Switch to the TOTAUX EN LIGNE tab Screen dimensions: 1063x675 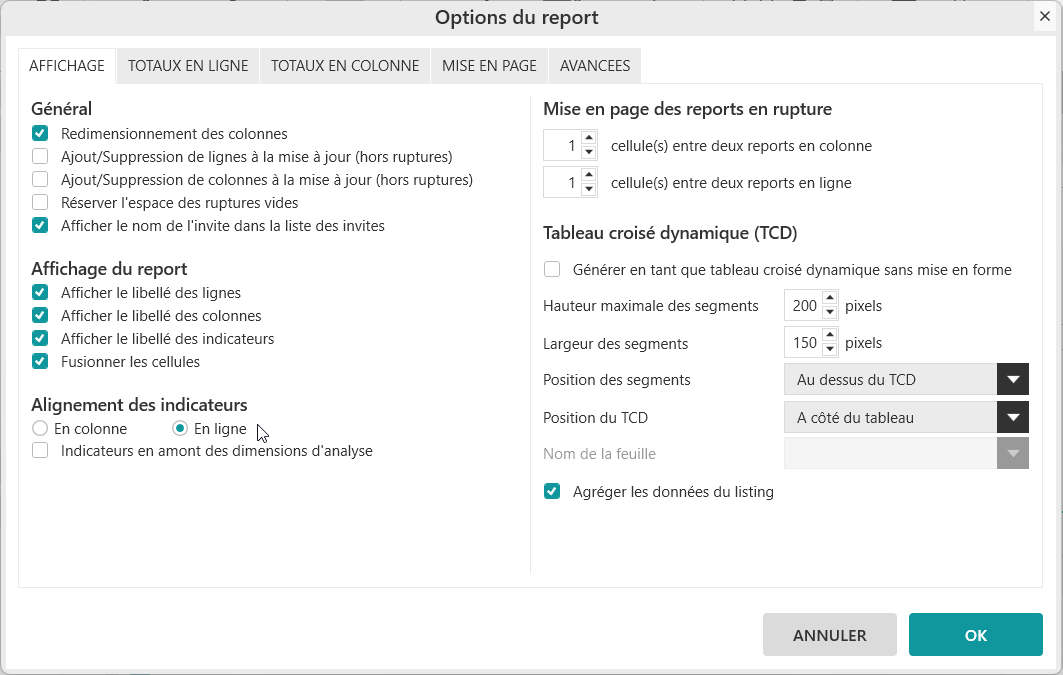click(x=188, y=66)
